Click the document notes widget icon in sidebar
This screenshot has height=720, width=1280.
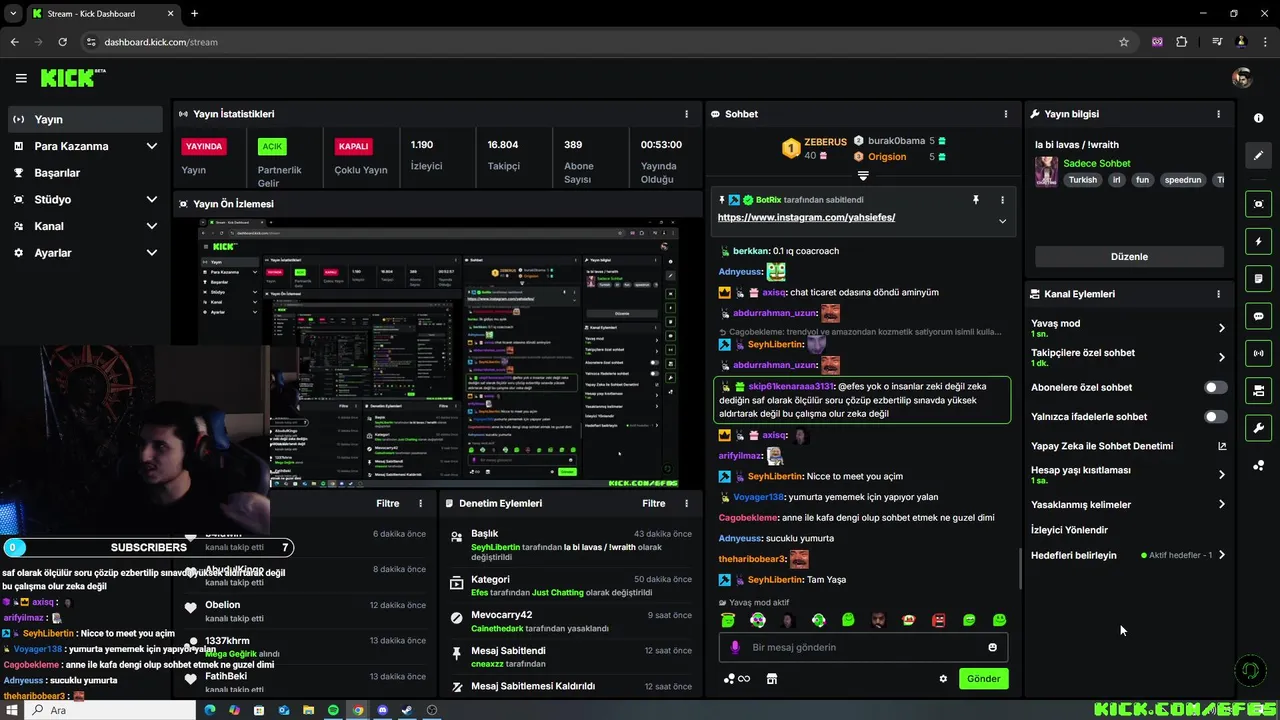pos(1258,279)
